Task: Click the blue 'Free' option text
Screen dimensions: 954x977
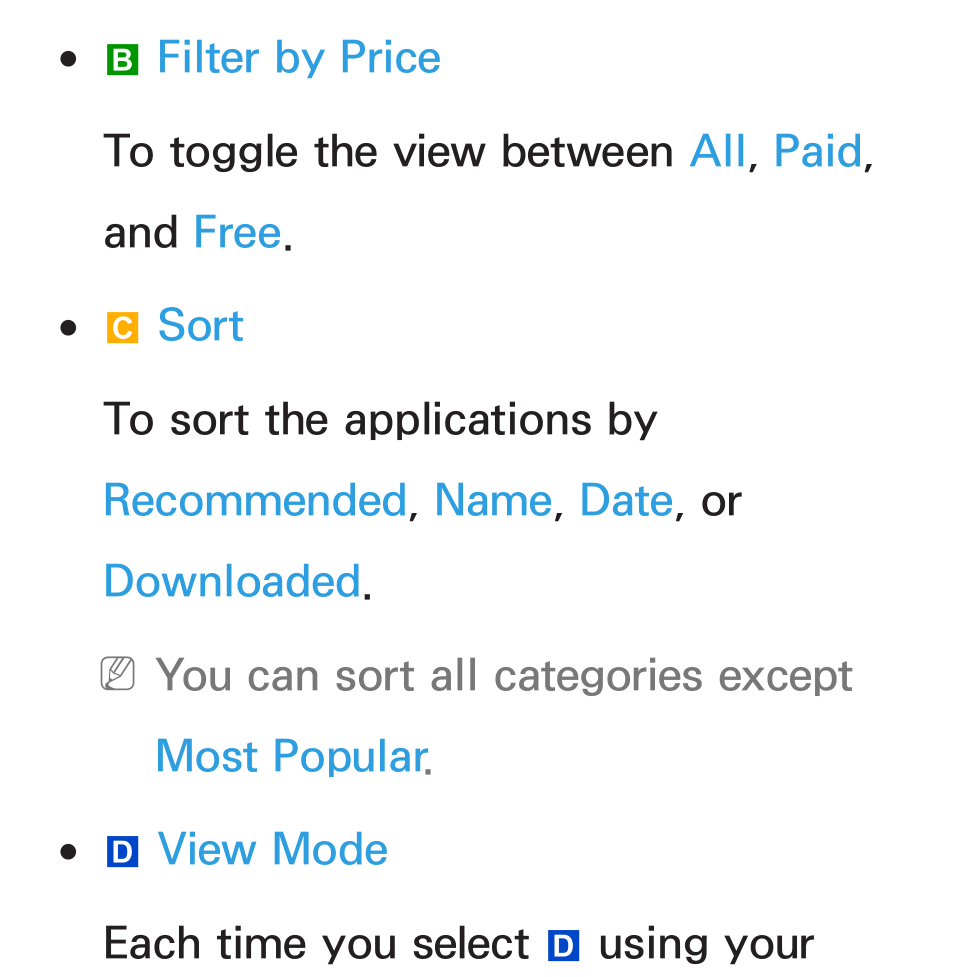Action: 237,232
